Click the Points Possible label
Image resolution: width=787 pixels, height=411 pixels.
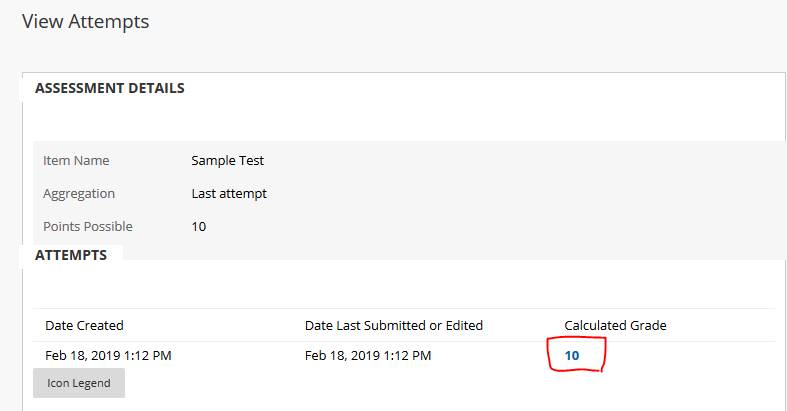coord(88,226)
